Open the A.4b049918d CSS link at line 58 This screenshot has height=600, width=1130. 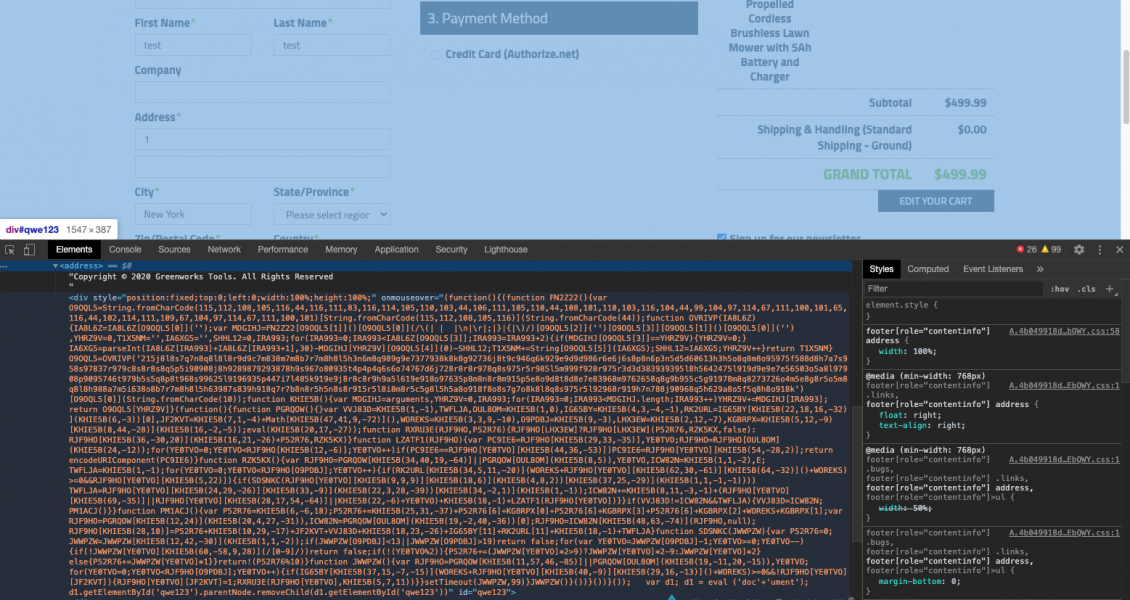click(x=1064, y=331)
